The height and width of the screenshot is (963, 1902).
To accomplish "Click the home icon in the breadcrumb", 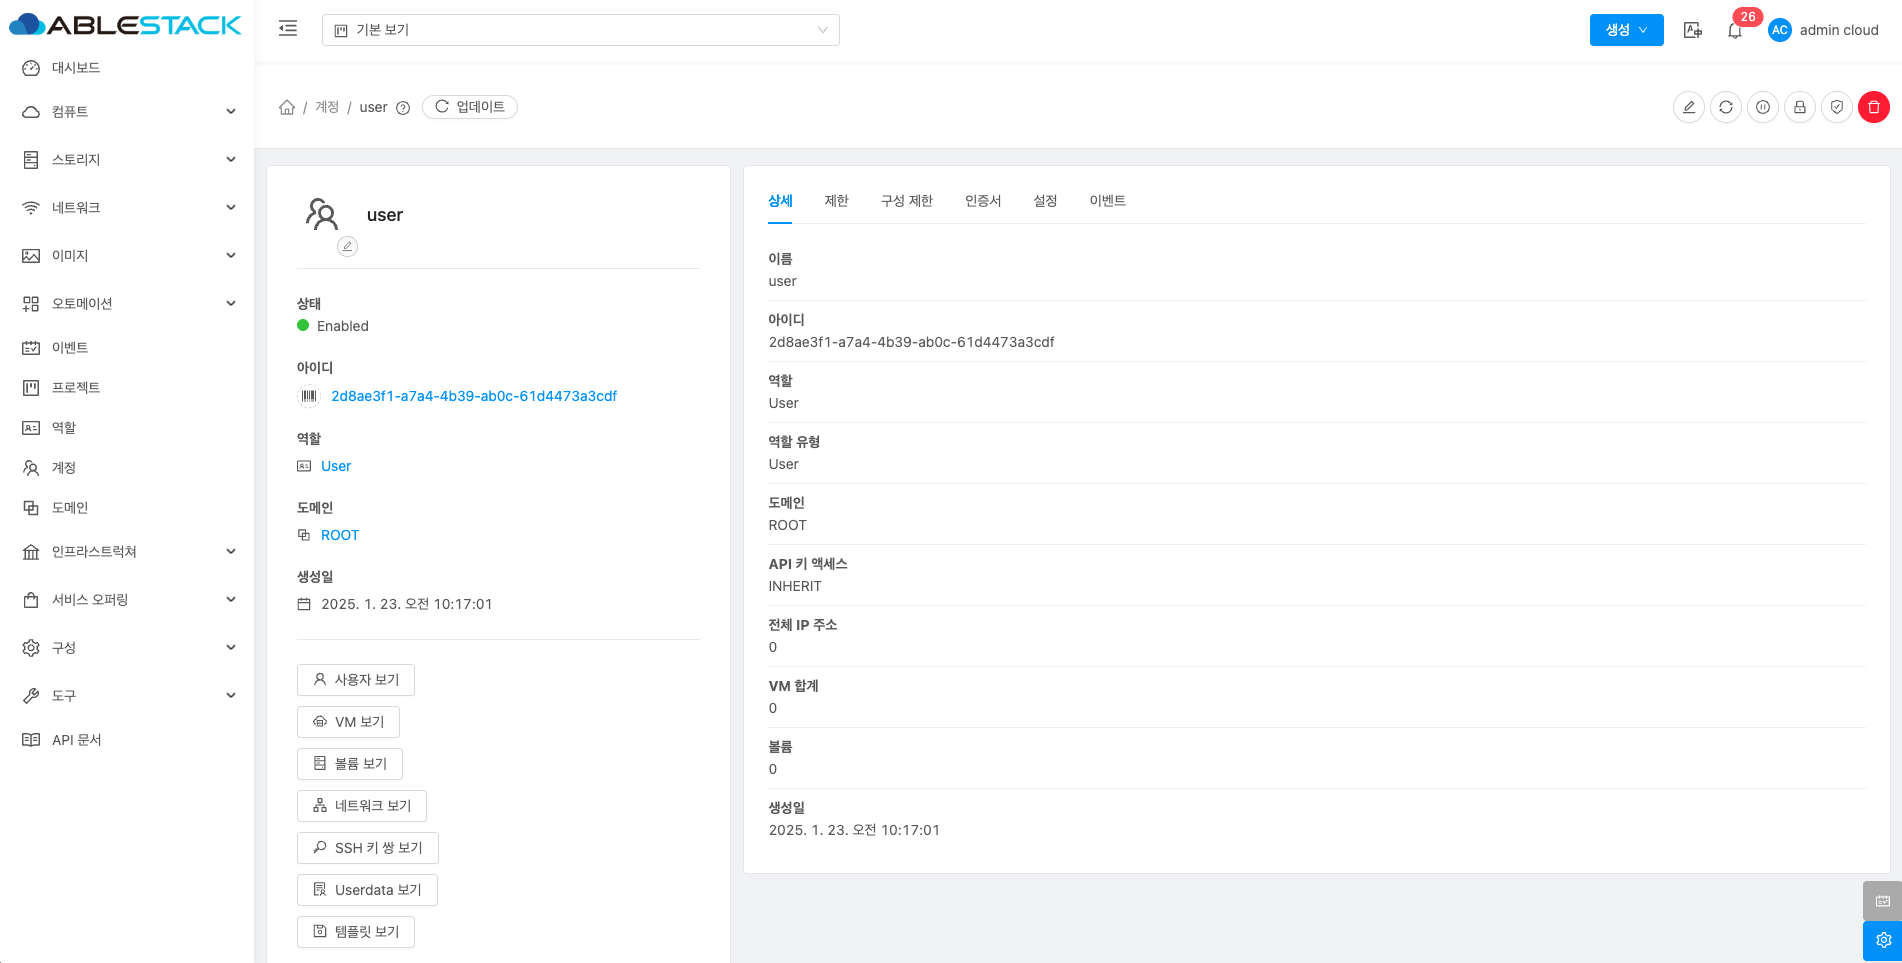I will [x=287, y=107].
